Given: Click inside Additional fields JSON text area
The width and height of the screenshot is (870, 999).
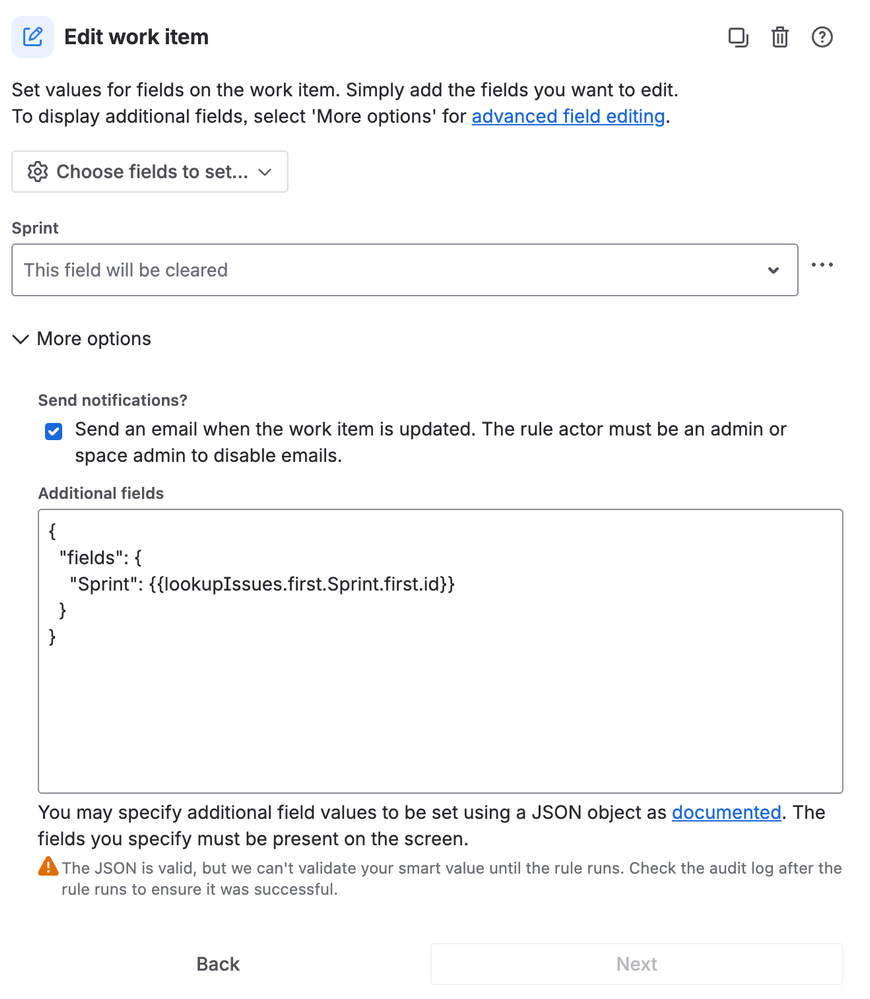Looking at the screenshot, I should click(x=440, y=700).
